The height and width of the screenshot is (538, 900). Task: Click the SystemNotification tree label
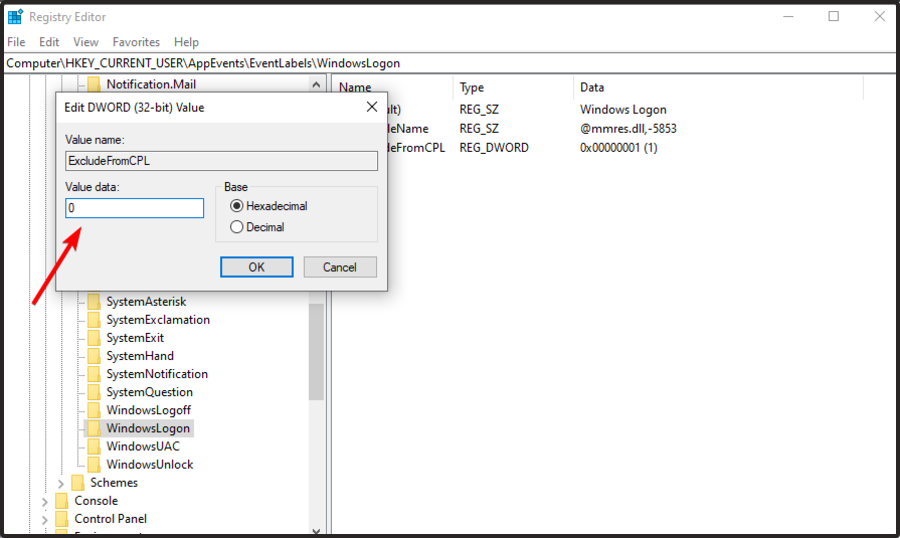tap(157, 374)
